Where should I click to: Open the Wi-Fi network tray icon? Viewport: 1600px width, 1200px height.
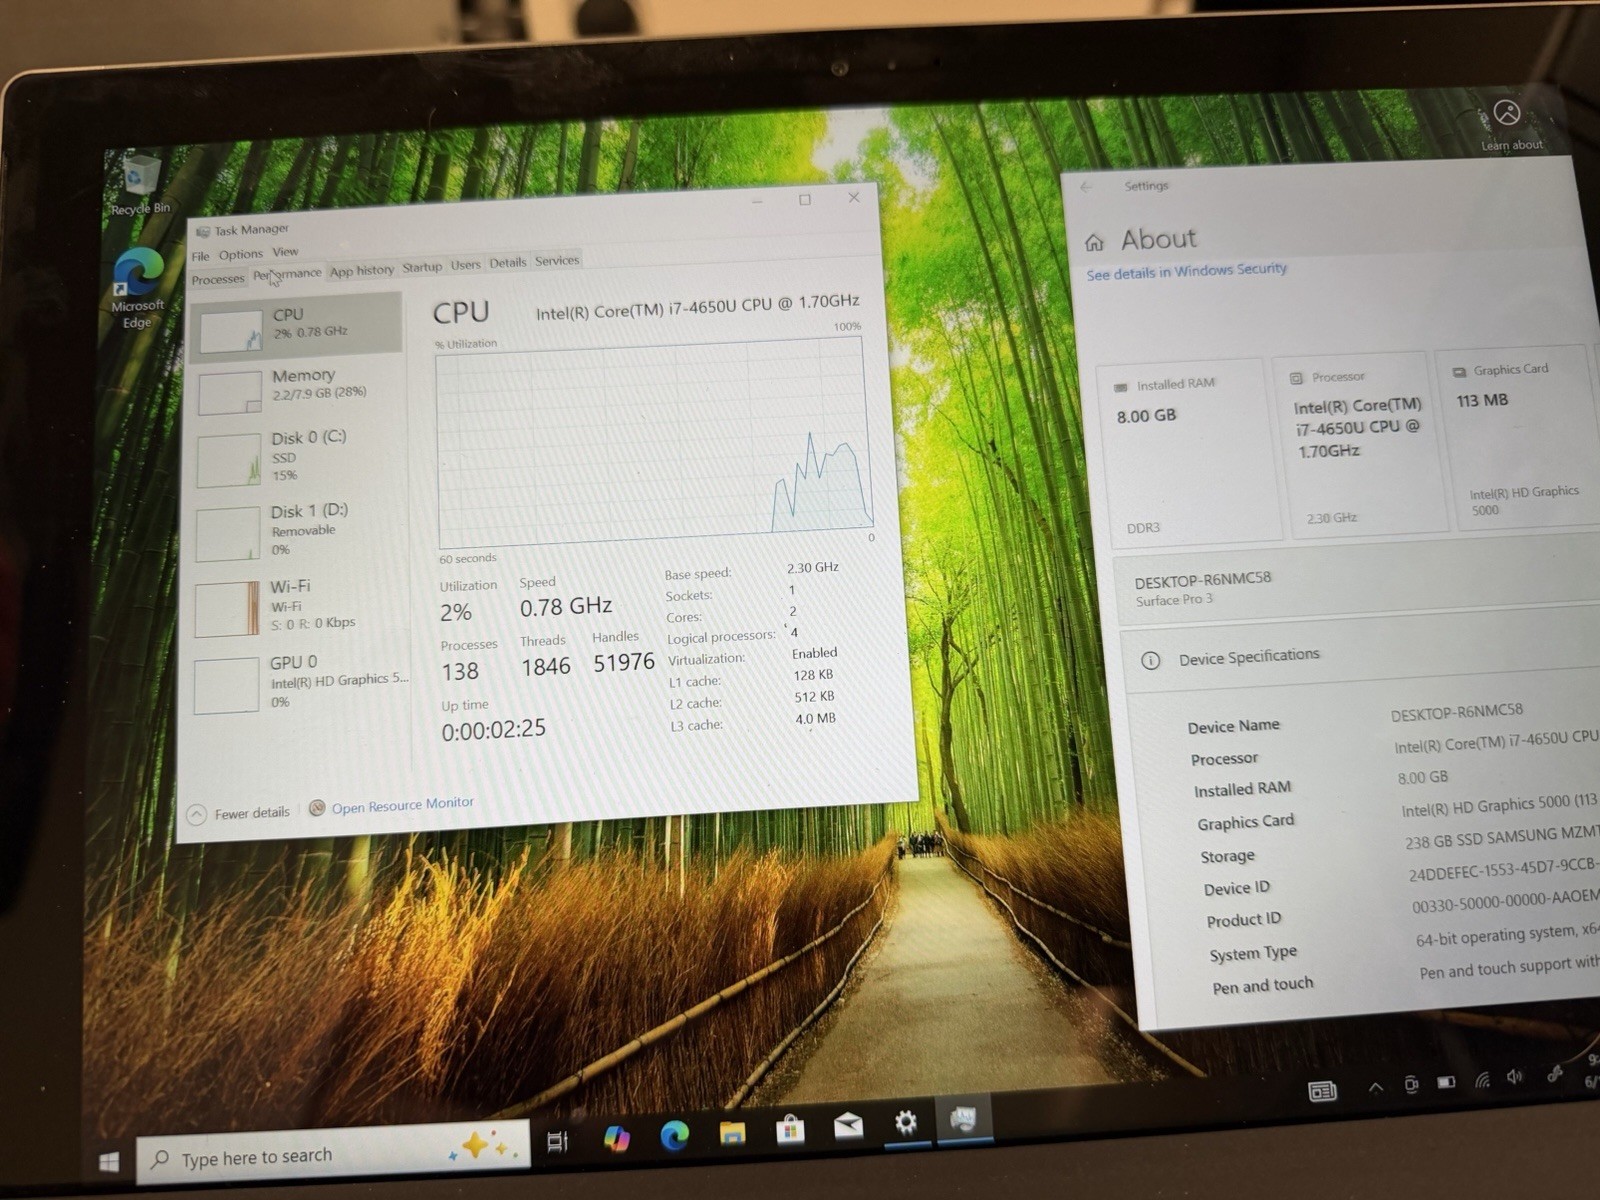point(1482,1079)
